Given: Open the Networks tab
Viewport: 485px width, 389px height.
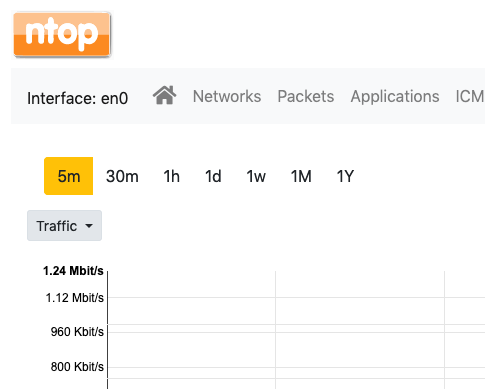Looking at the screenshot, I should [x=227, y=96].
